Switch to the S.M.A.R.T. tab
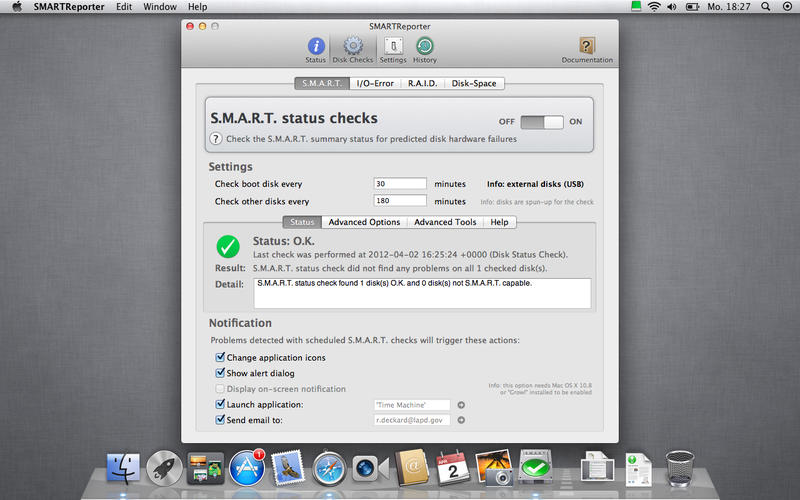 (x=322, y=83)
